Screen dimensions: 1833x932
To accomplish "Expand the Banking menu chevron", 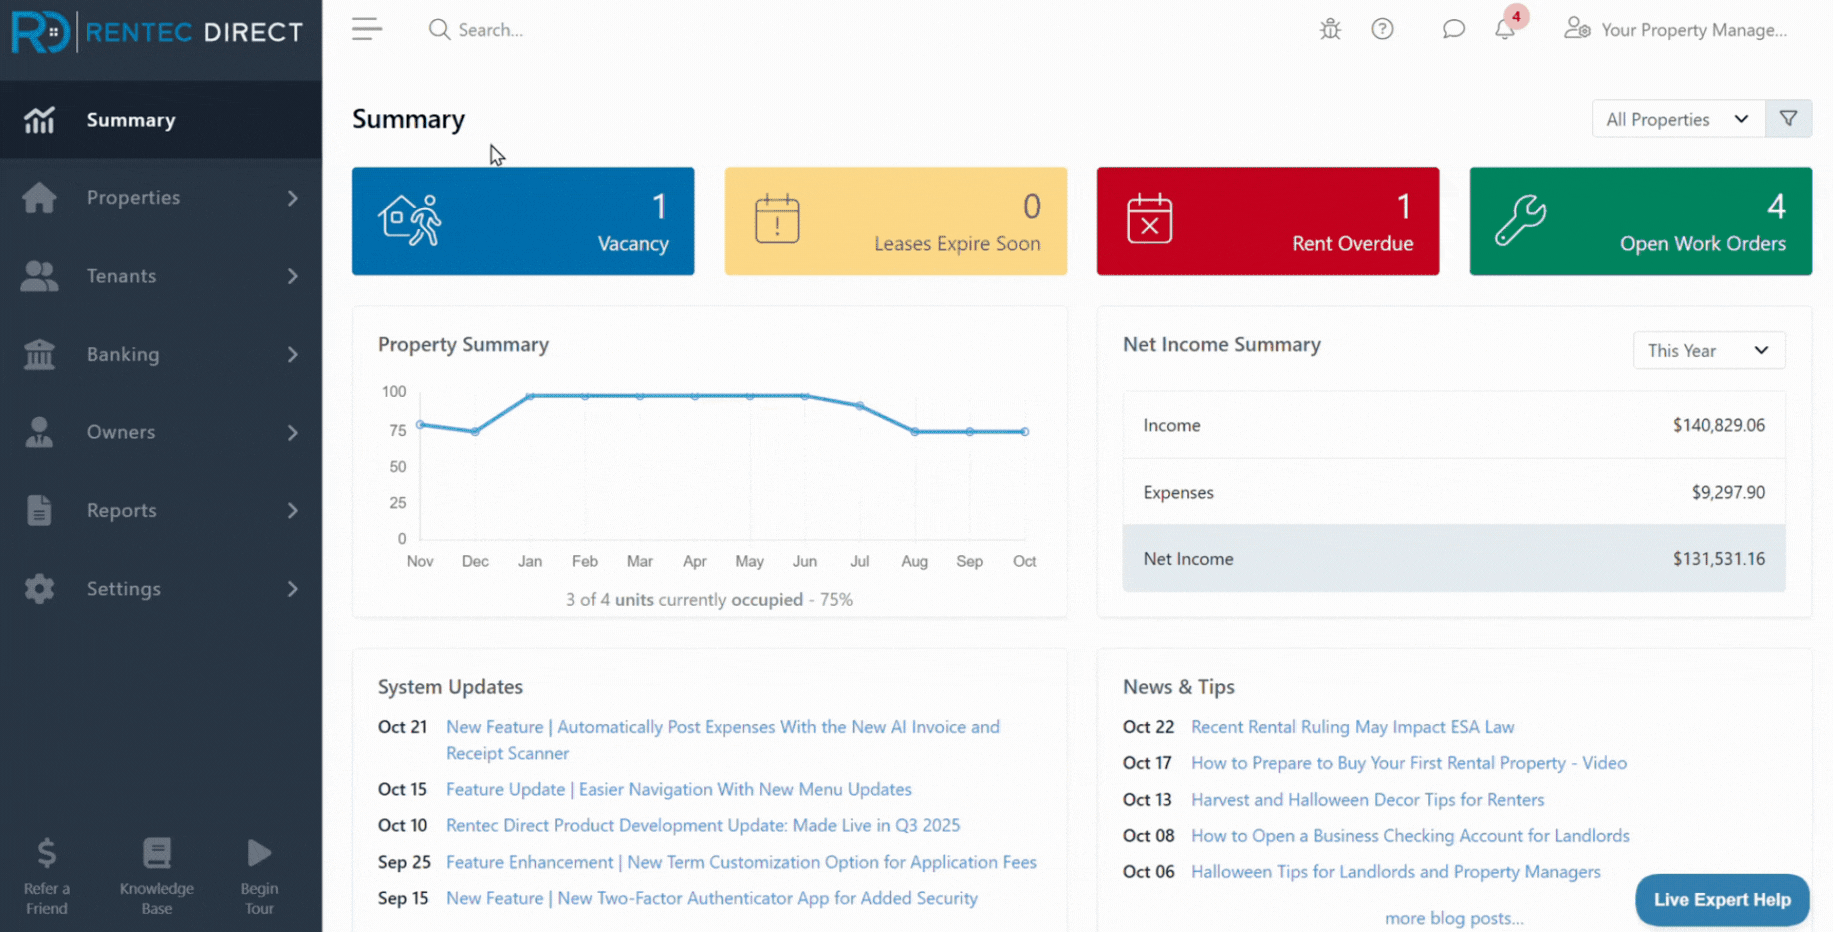I will tap(293, 354).
